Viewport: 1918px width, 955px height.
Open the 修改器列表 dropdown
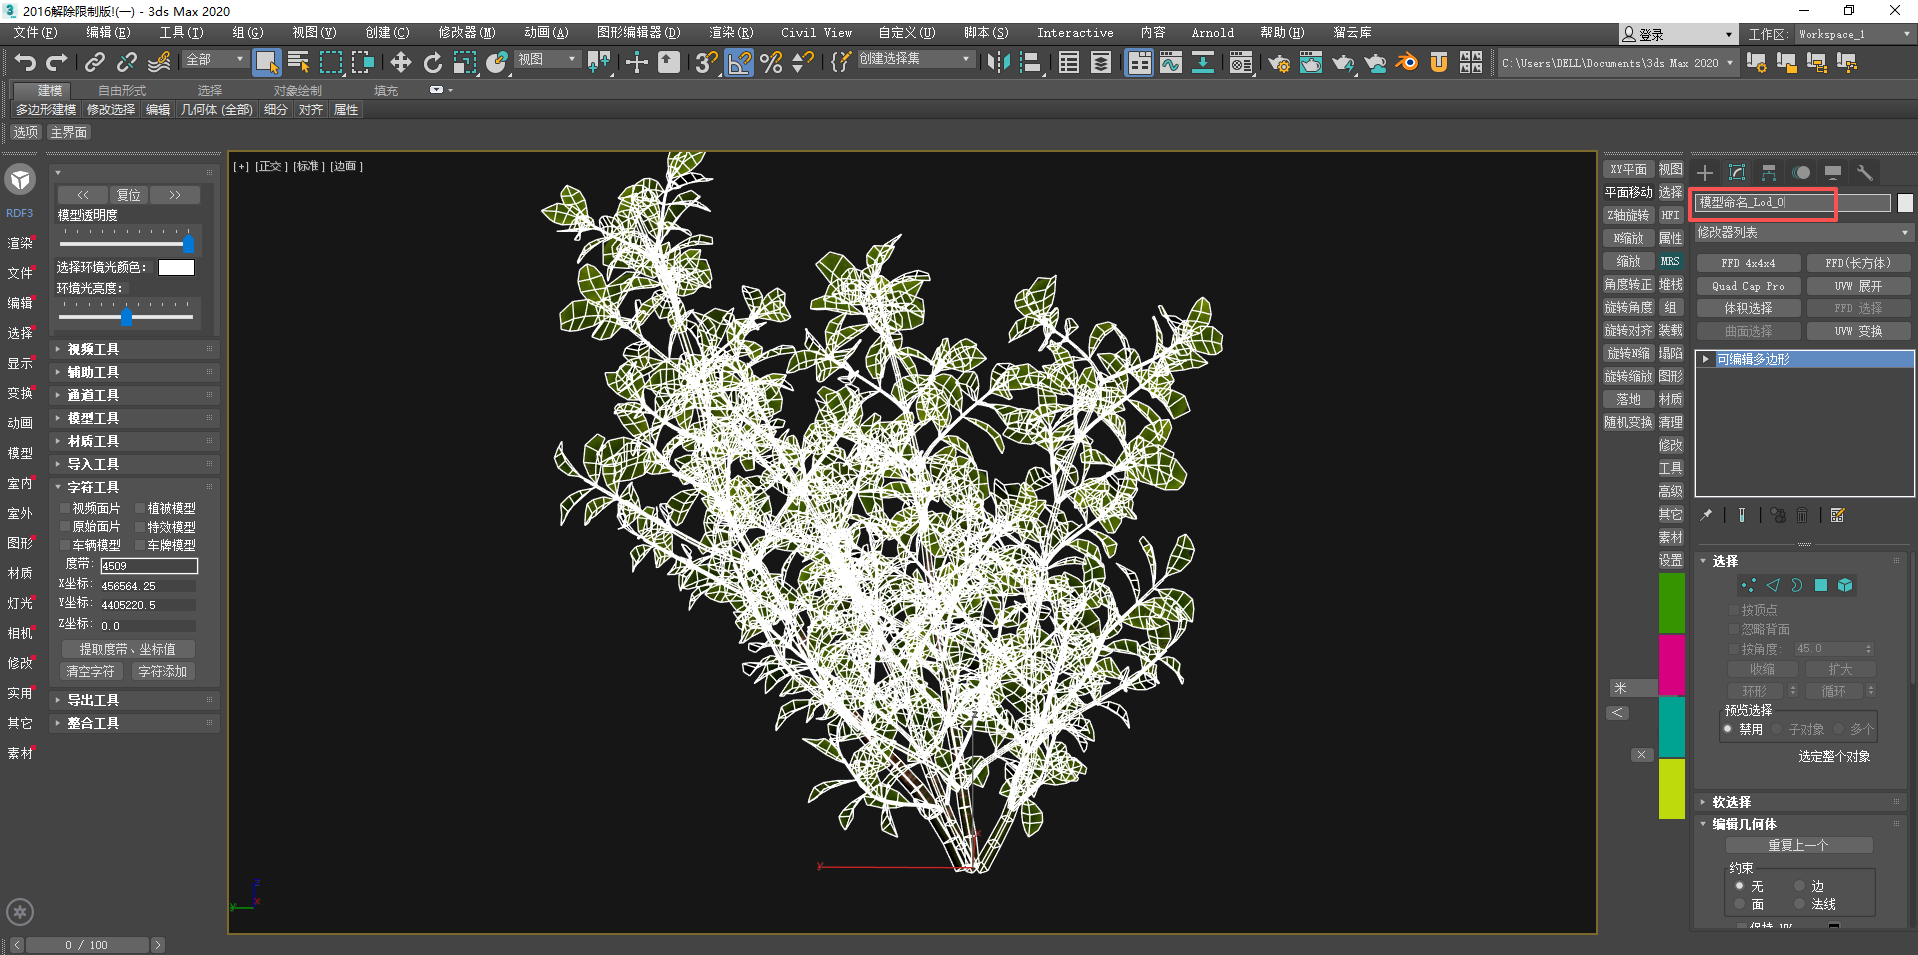[1802, 233]
